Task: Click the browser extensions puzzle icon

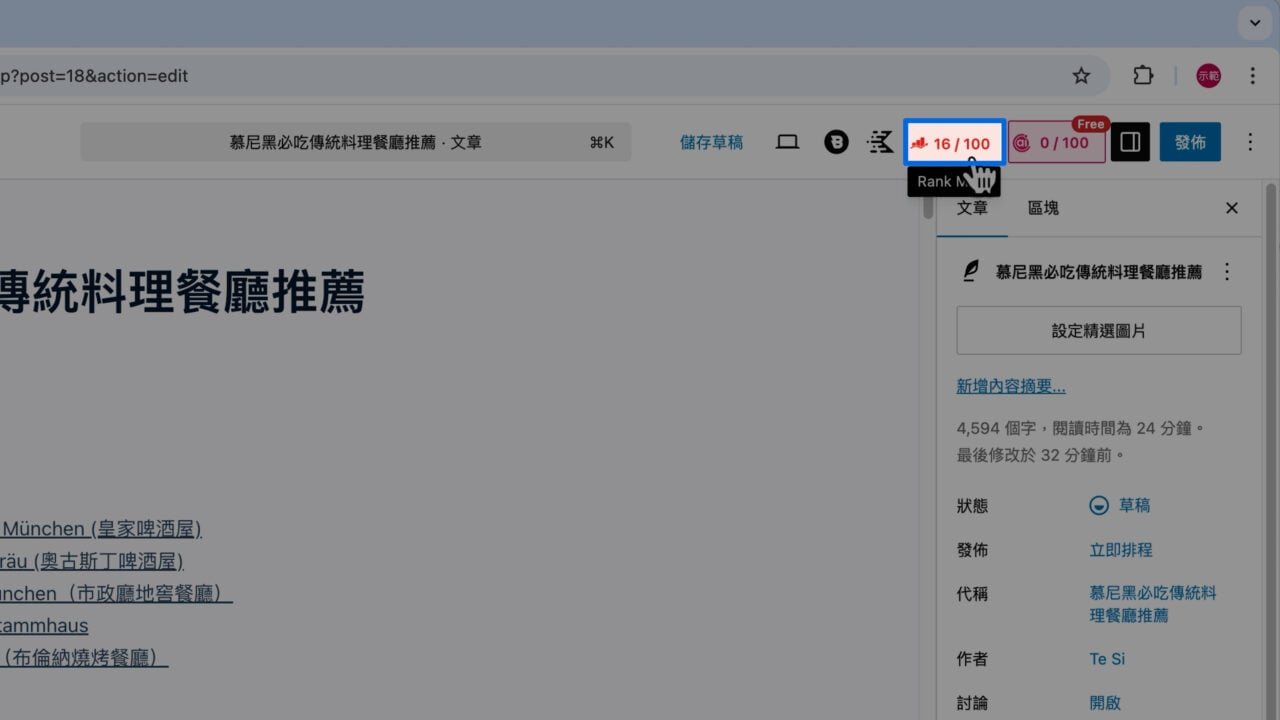Action: [1142, 75]
